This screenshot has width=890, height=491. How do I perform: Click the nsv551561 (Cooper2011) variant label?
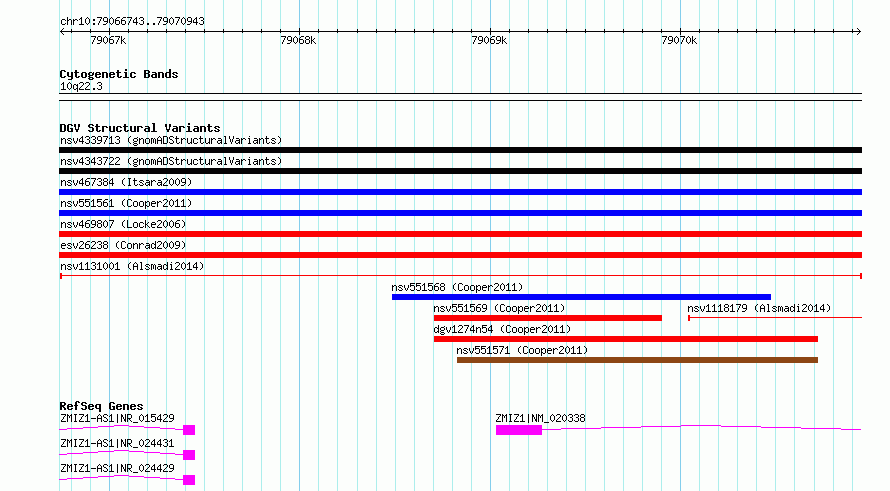tap(126, 203)
